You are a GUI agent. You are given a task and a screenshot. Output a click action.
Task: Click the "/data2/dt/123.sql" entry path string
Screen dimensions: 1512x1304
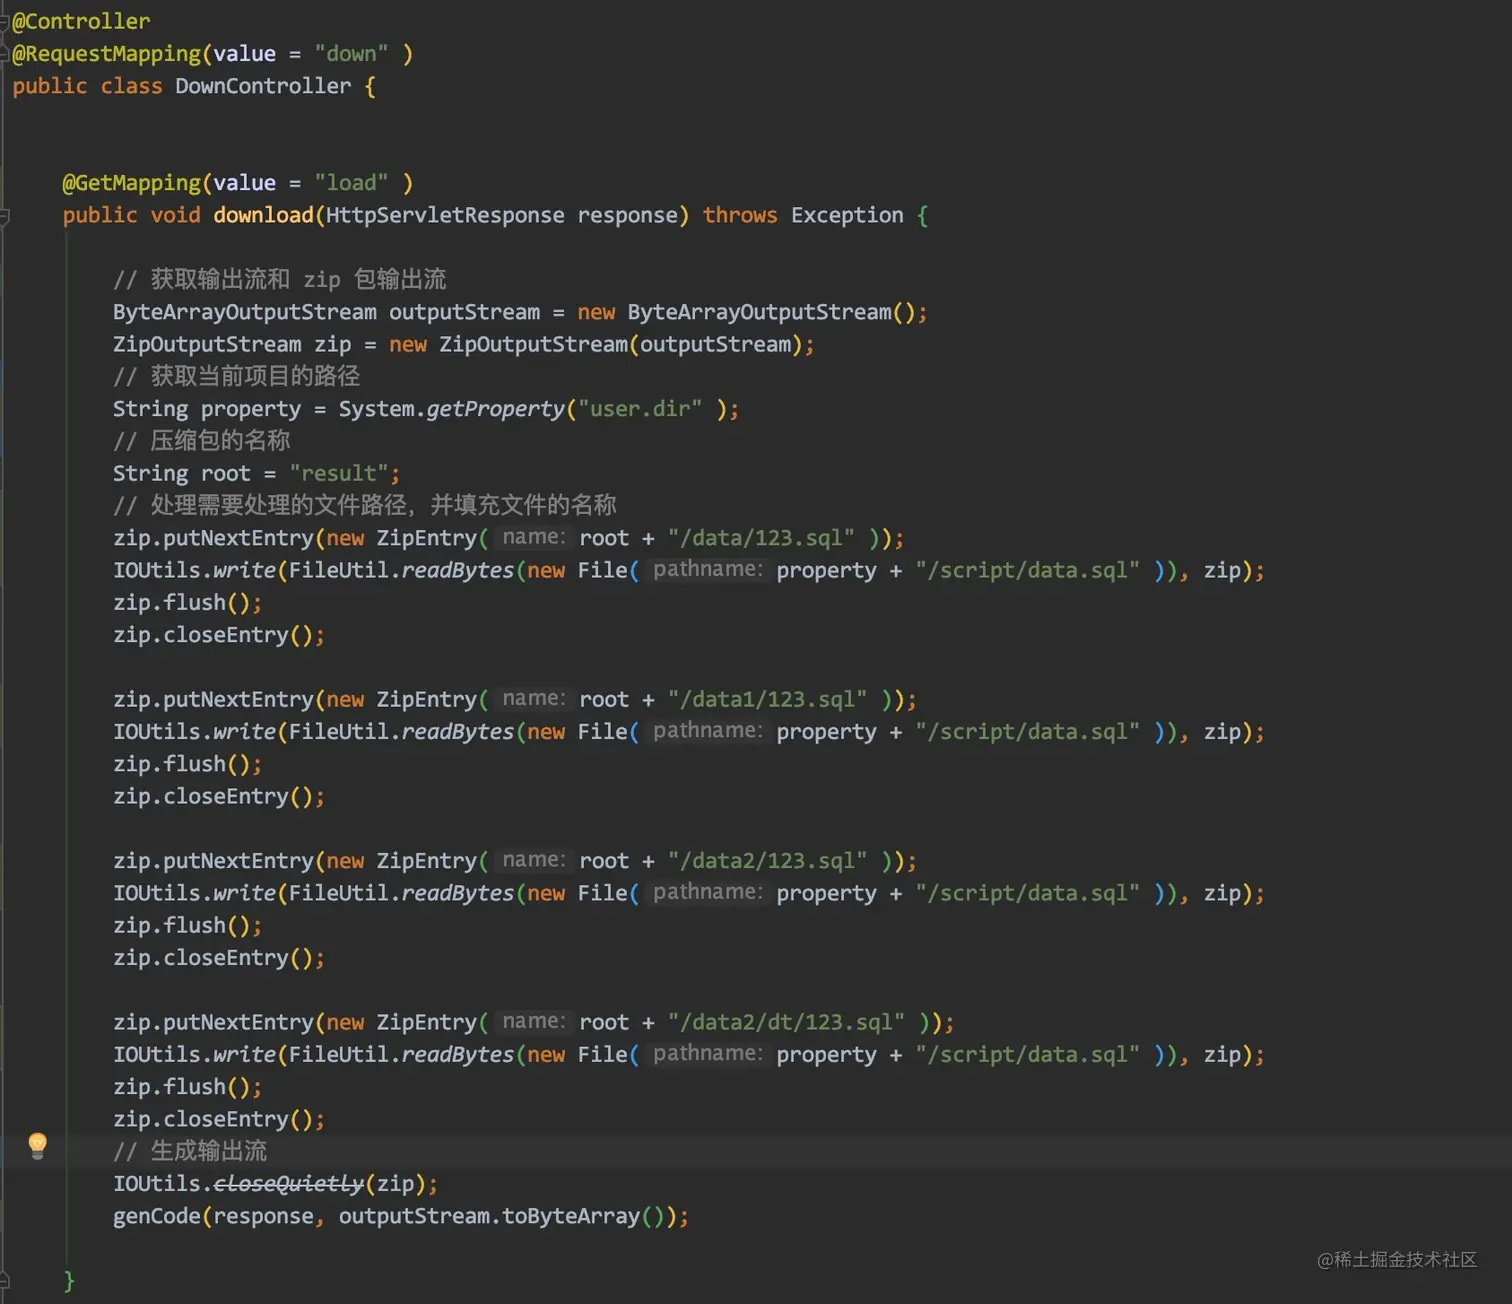(786, 1022)
